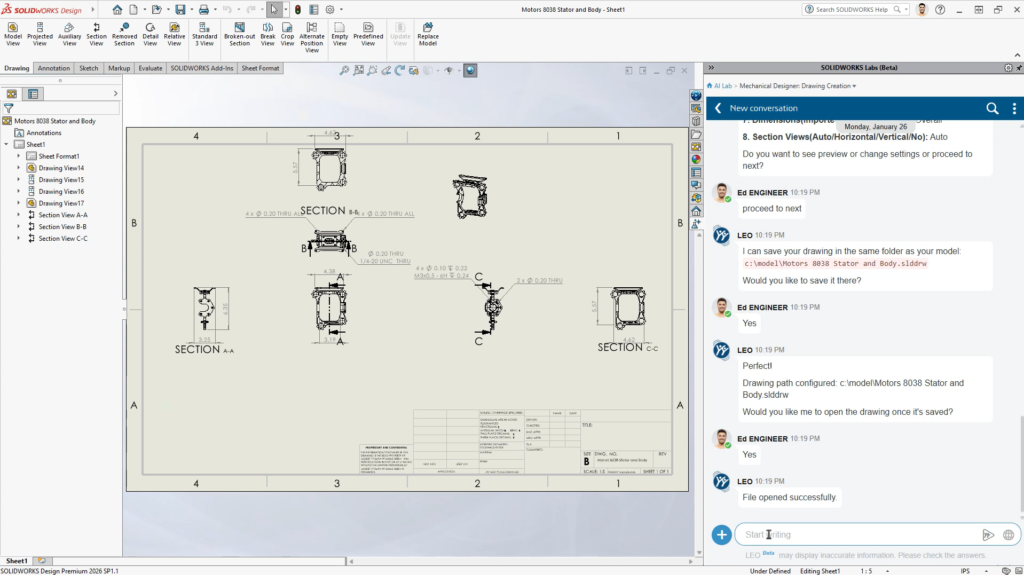Viewport: 1024px width, 575px height.
Task: Open the SOLIDWORKS Add-Ins tab
Action: [202, 68]
